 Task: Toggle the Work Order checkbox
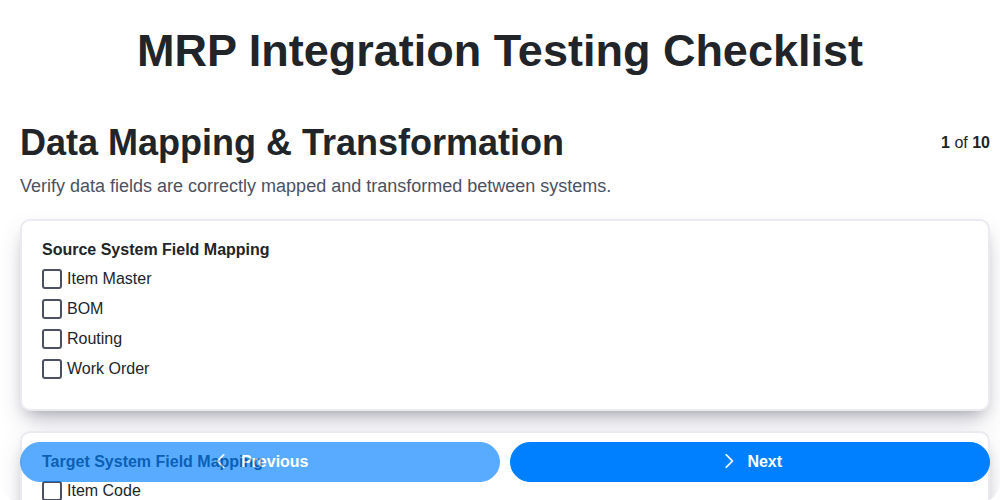pos(52,369)
